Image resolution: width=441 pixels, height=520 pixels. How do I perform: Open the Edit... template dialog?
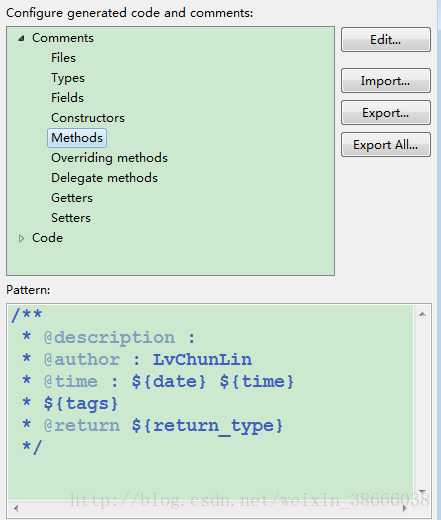coord(386,40)
